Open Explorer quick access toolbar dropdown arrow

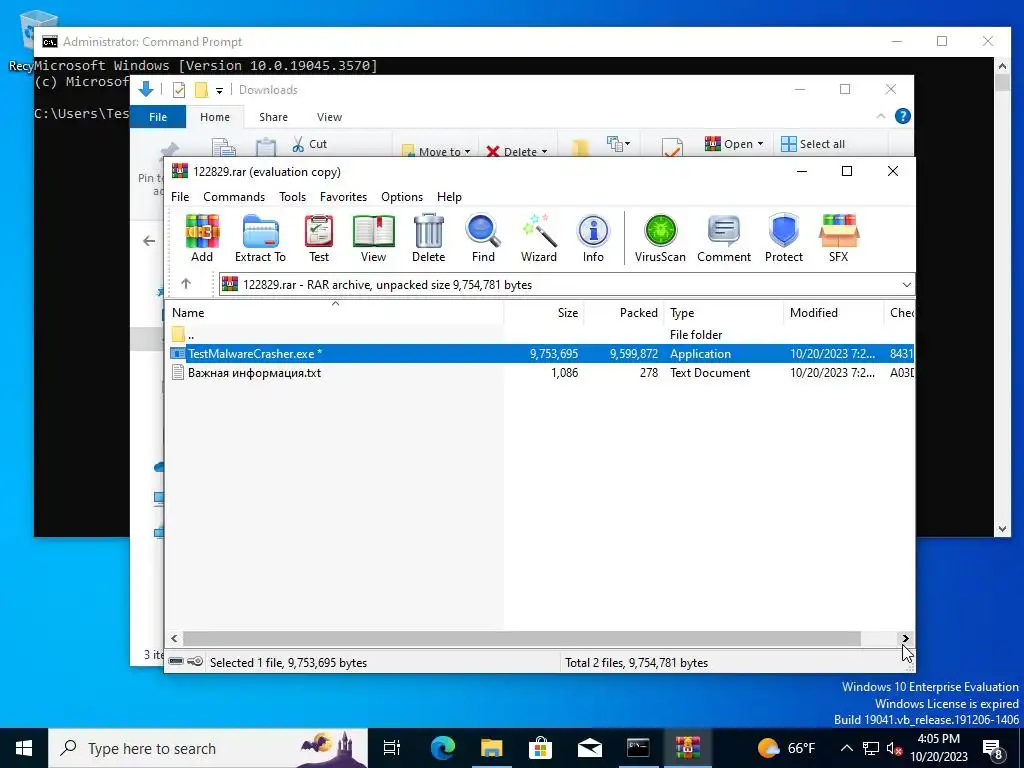219,90
